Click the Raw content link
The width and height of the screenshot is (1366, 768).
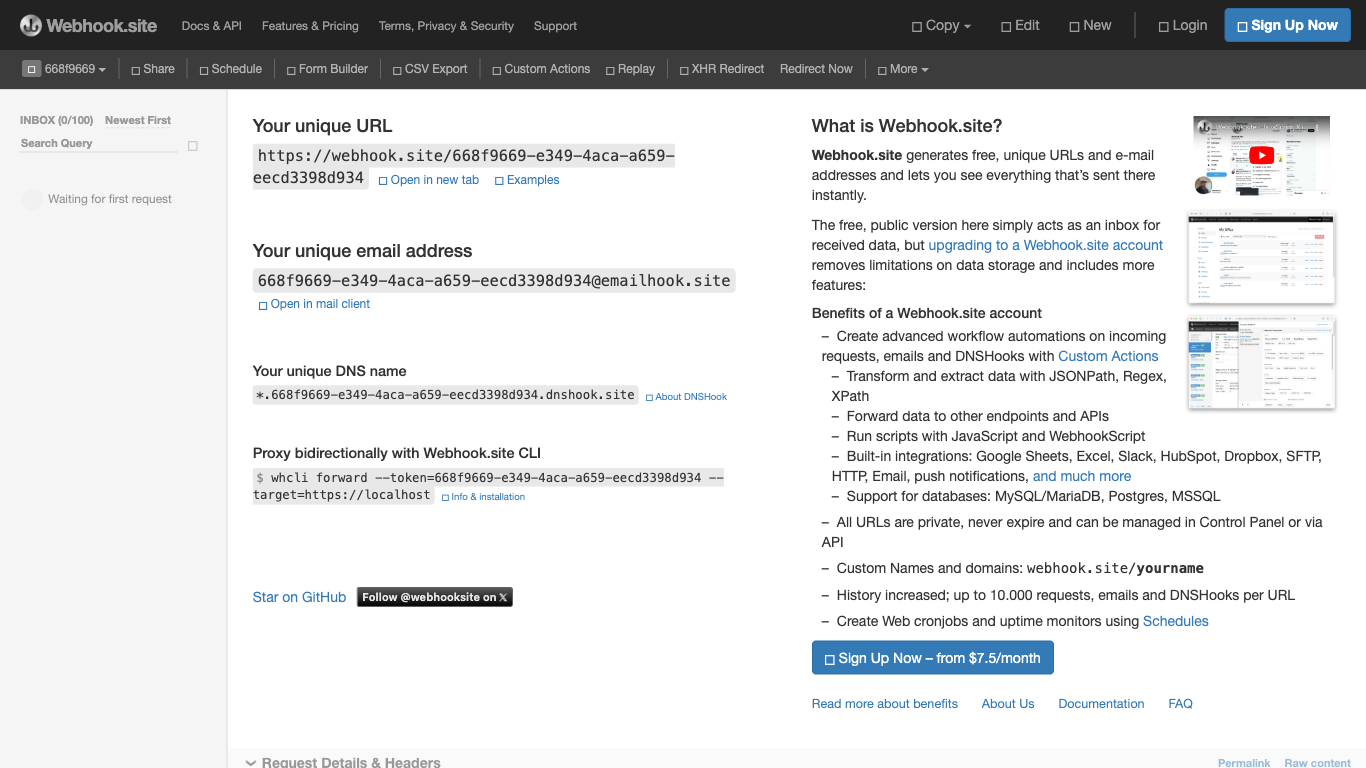pos(1317,763)
